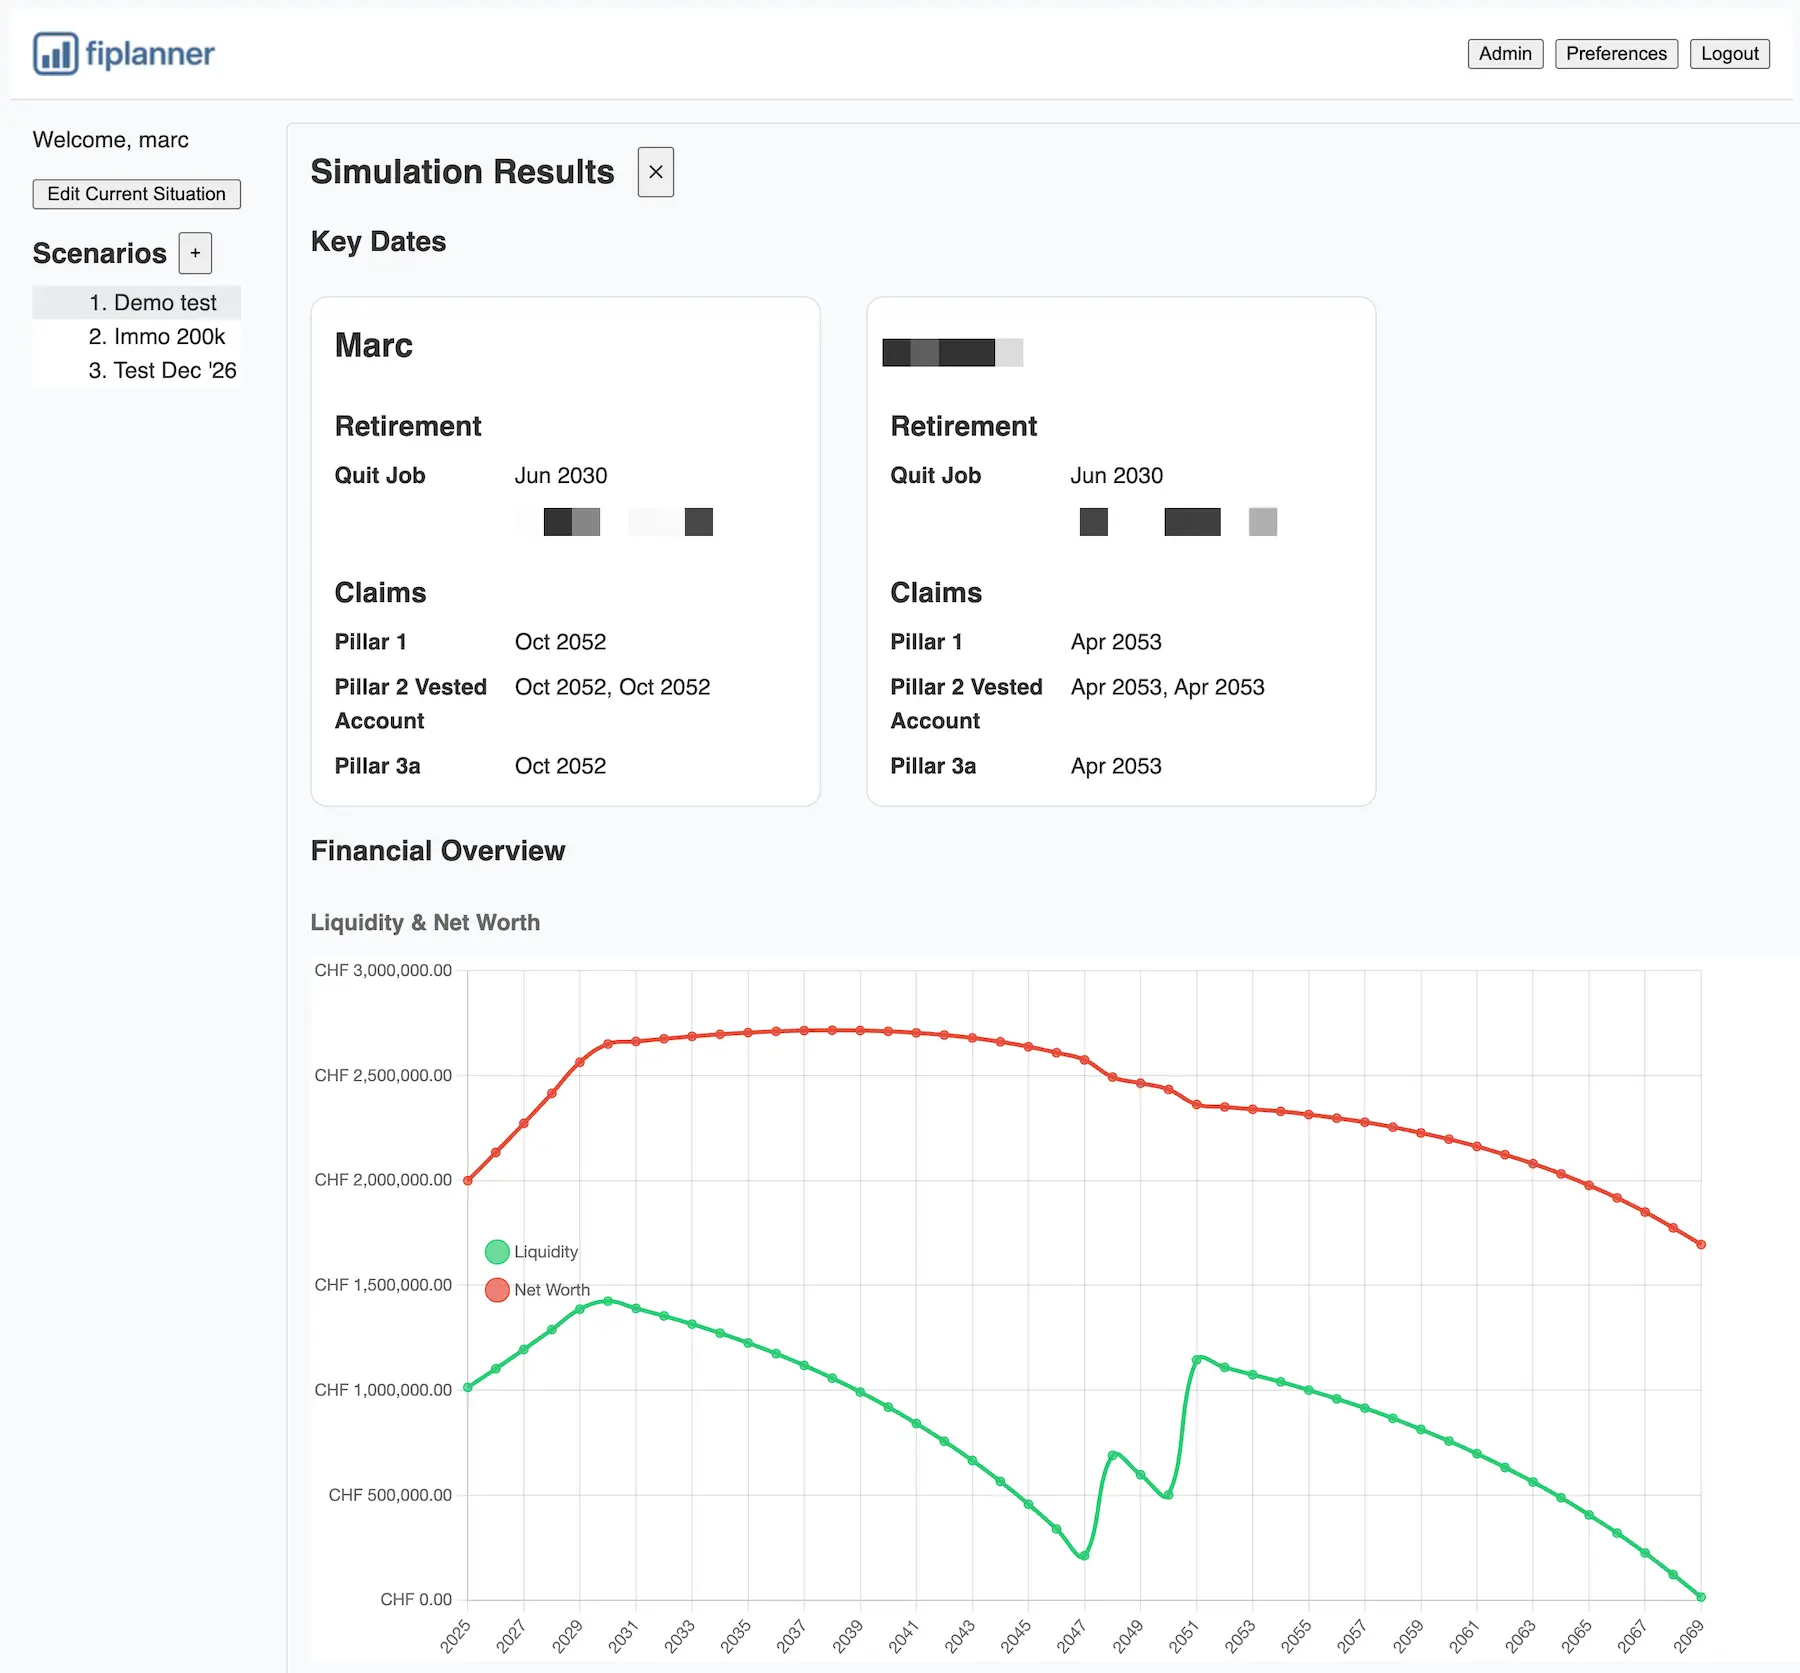This screenshot has height=1673, width=1800.
Task: Click the final Liquidity point at 2069
Action: click(x=1701, y=1597)
